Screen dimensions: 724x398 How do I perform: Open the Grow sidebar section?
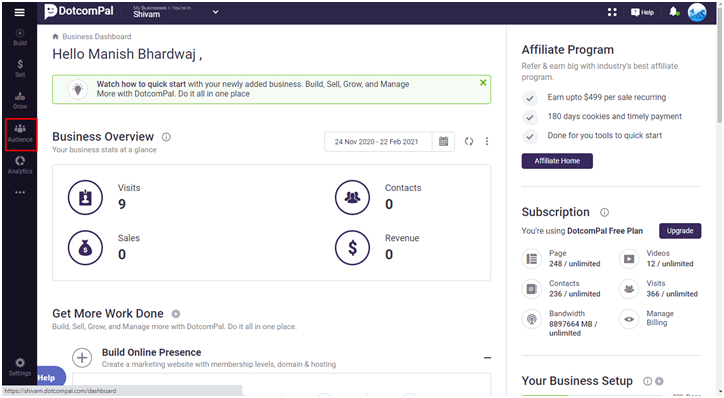point(20,101)
